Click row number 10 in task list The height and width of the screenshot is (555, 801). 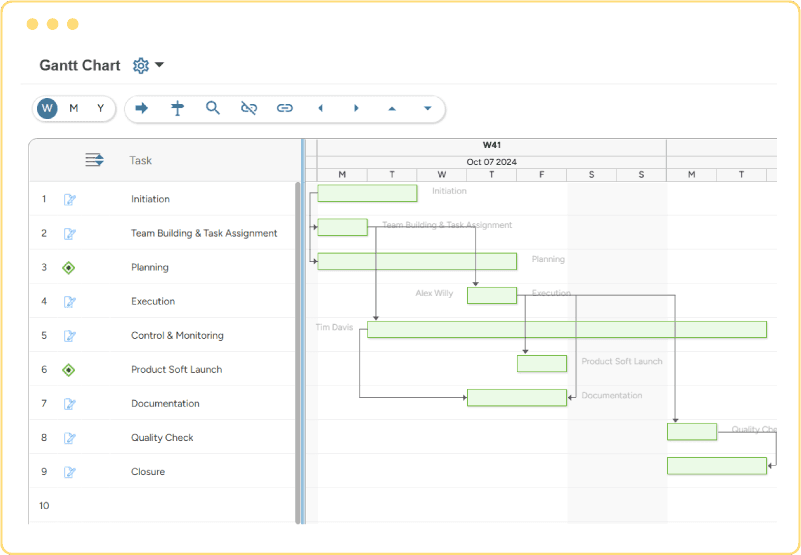click(x=44, y=505)
